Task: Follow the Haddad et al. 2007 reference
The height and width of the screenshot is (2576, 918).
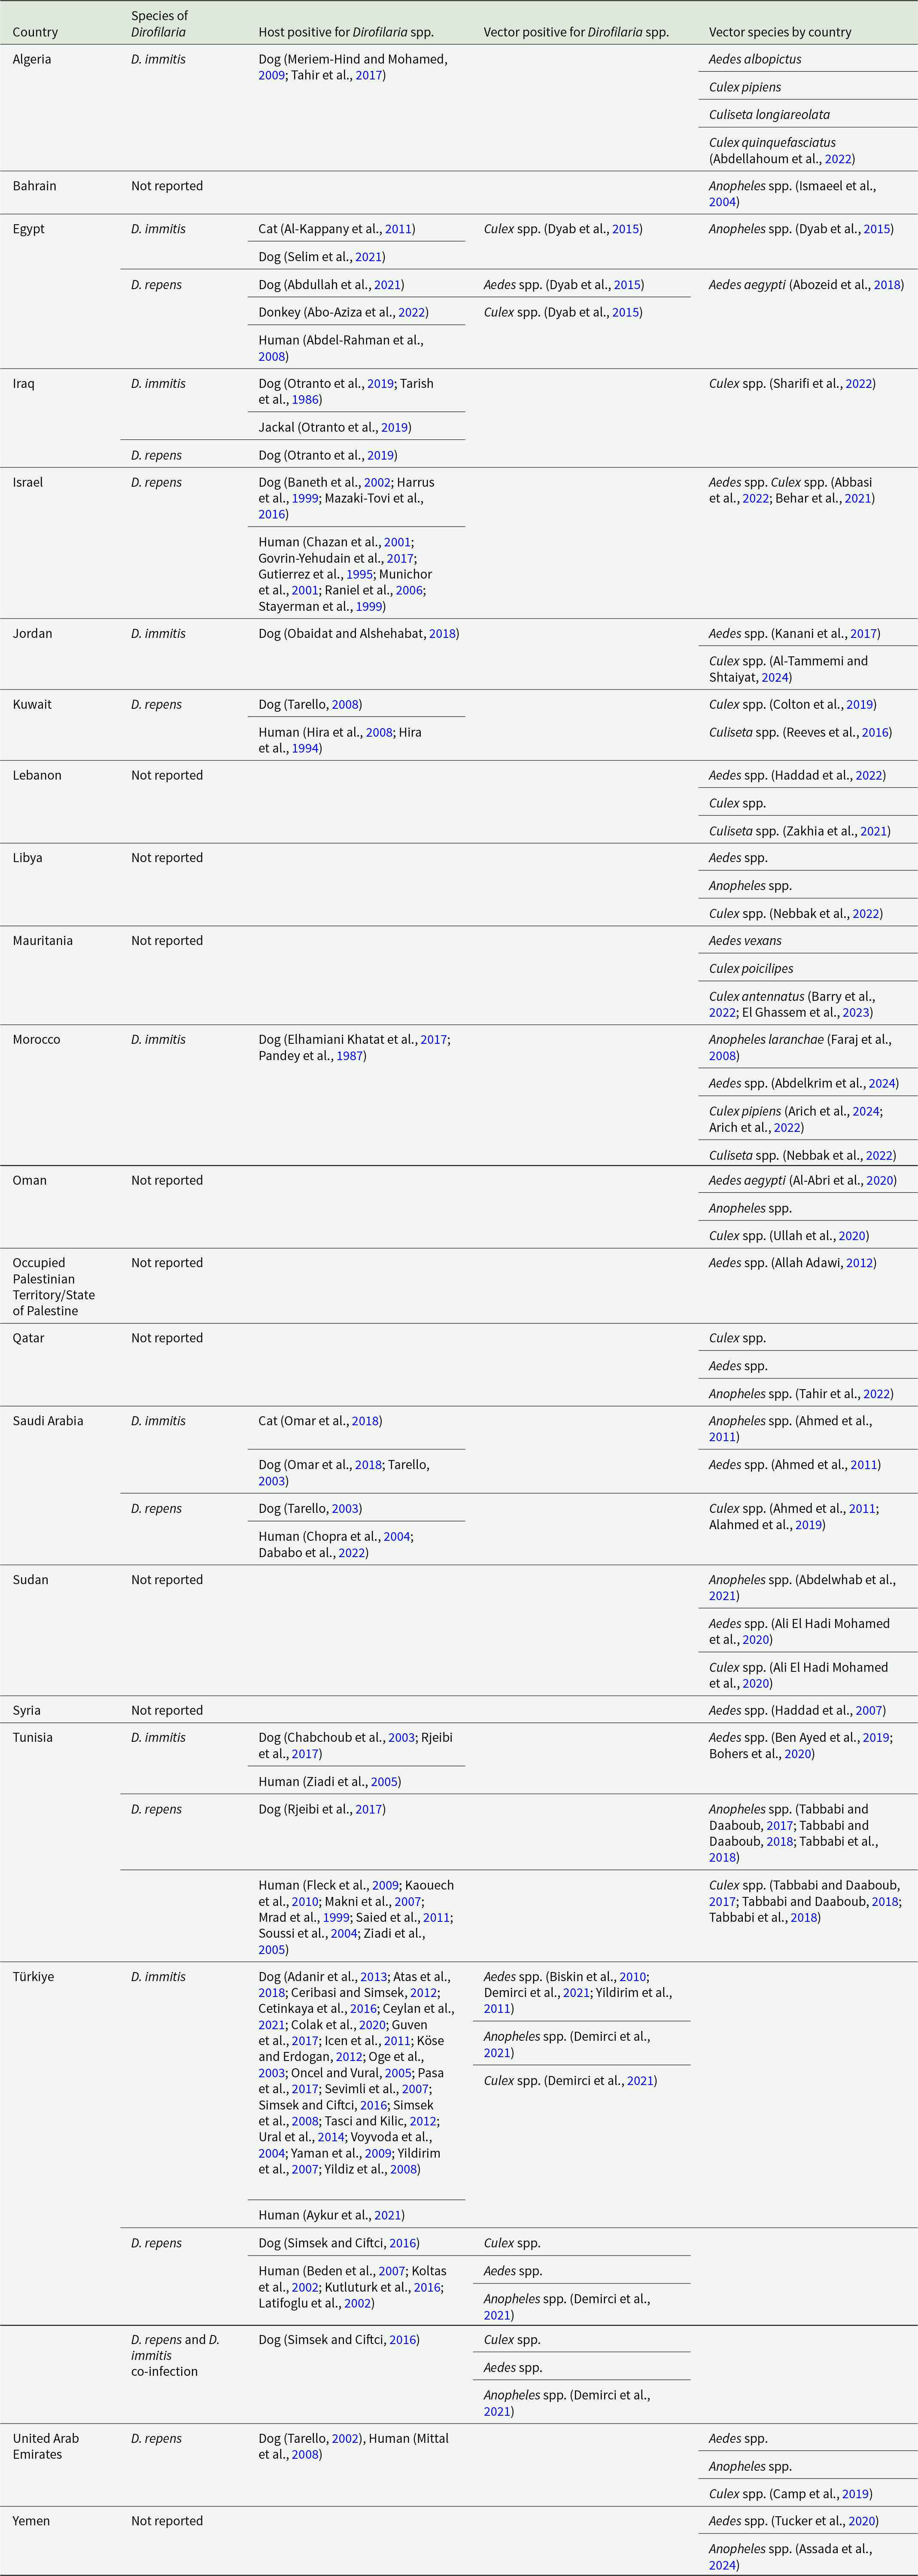Action: 869,1710
